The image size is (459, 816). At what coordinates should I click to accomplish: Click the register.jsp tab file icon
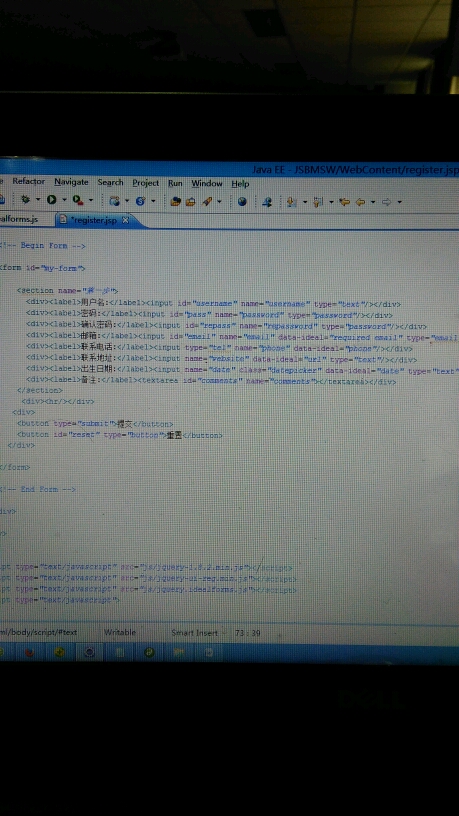[63, 220]
